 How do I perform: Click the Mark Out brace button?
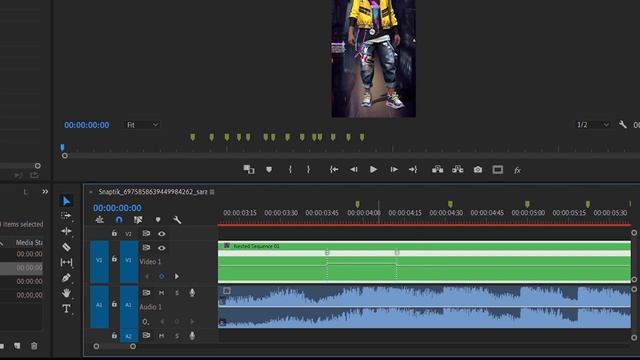[309, 169]
